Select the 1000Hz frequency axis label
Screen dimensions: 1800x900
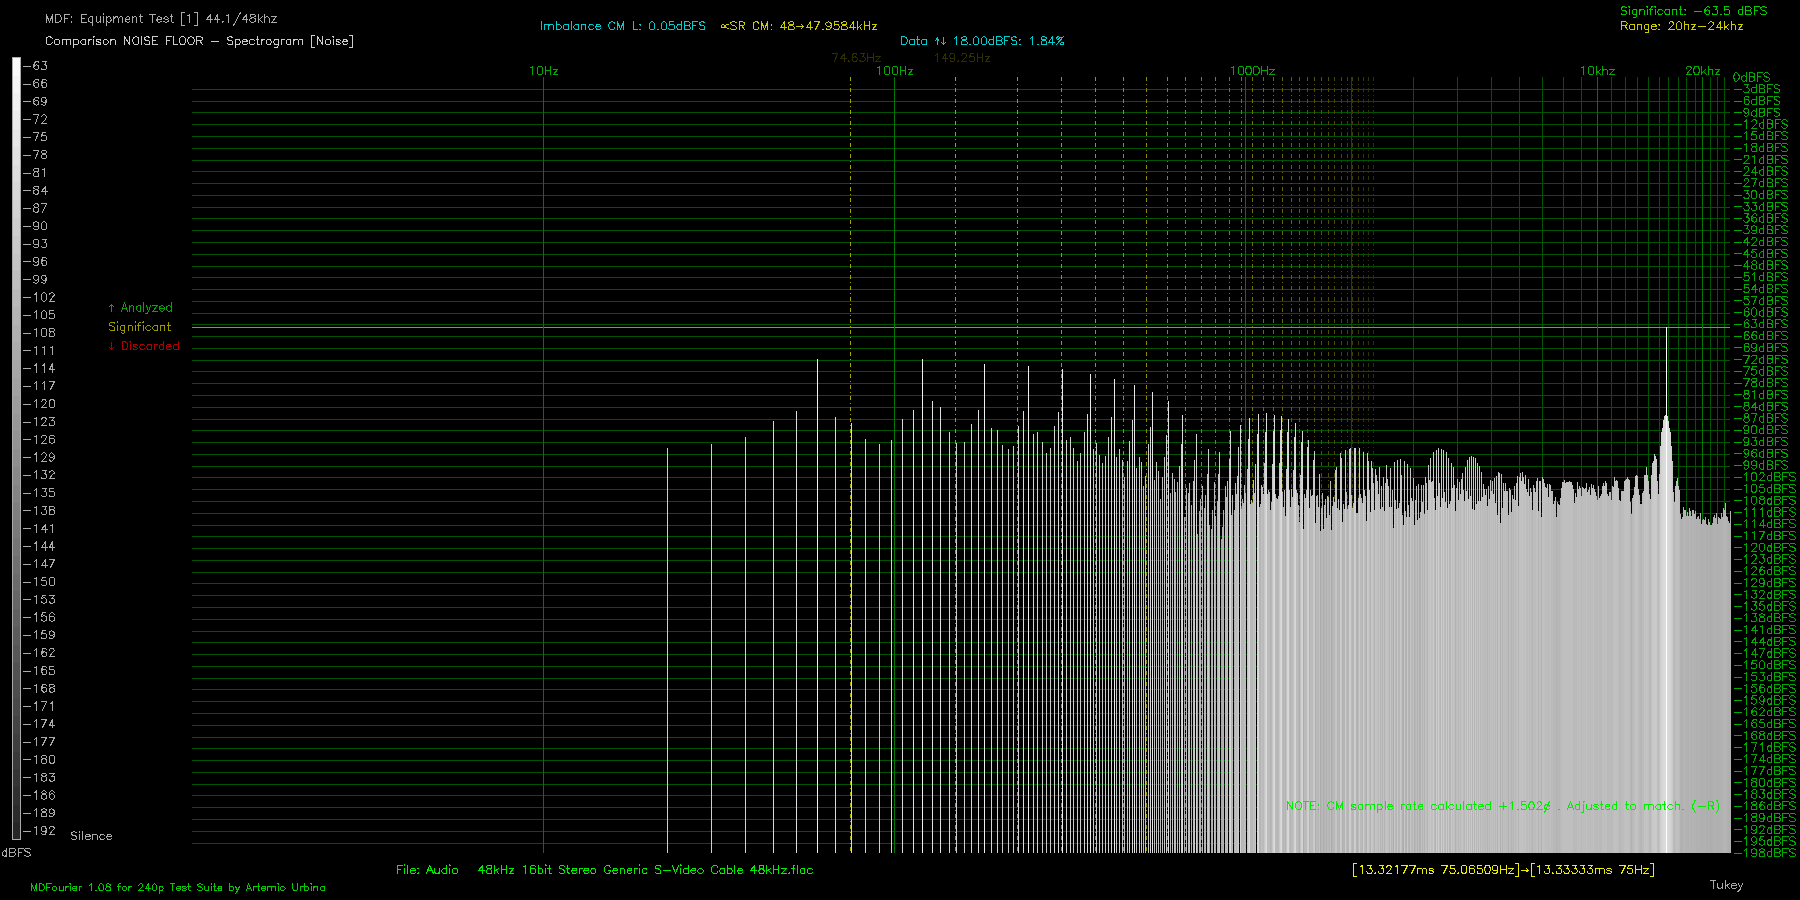tap(1252, 71)
